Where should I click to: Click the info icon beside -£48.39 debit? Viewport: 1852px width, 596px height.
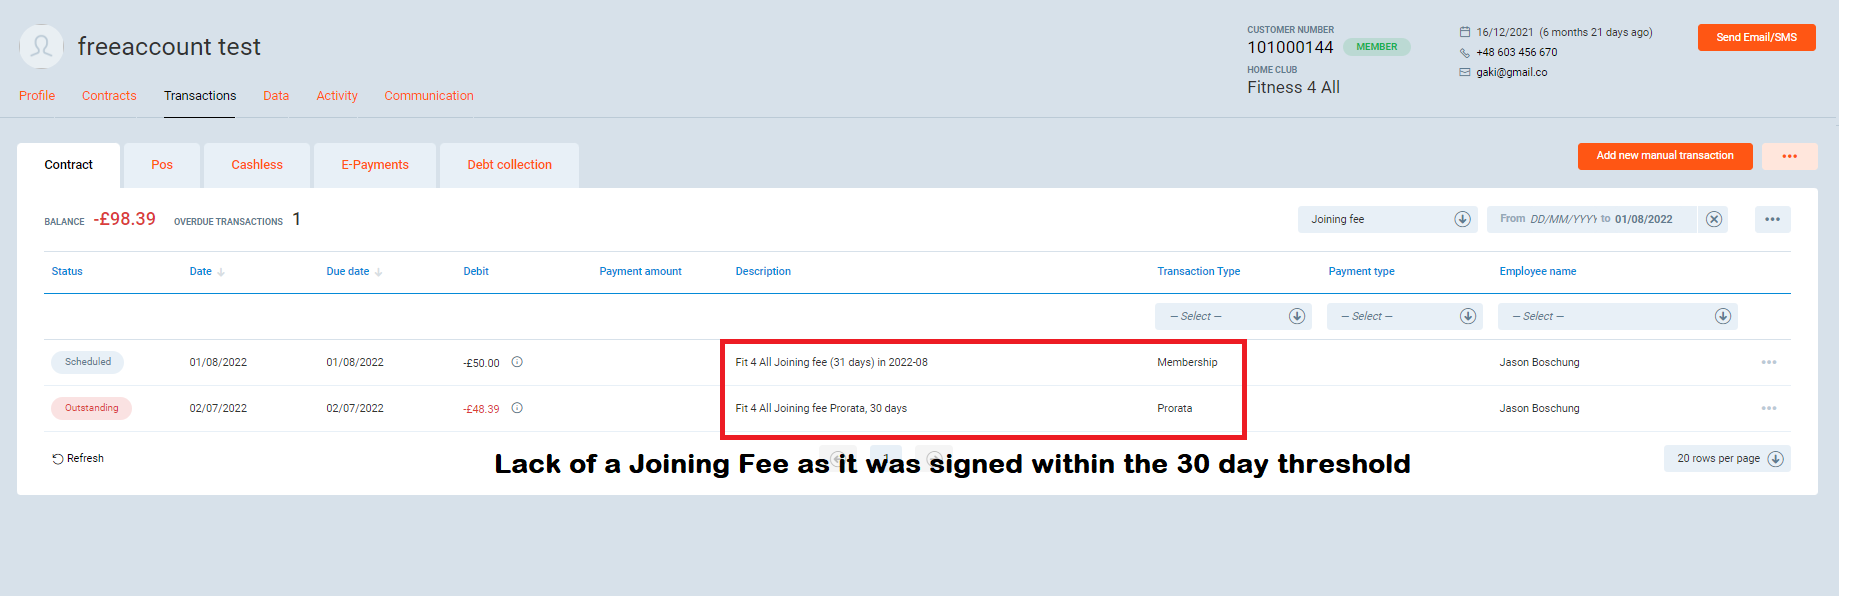[x=517, y=408]
